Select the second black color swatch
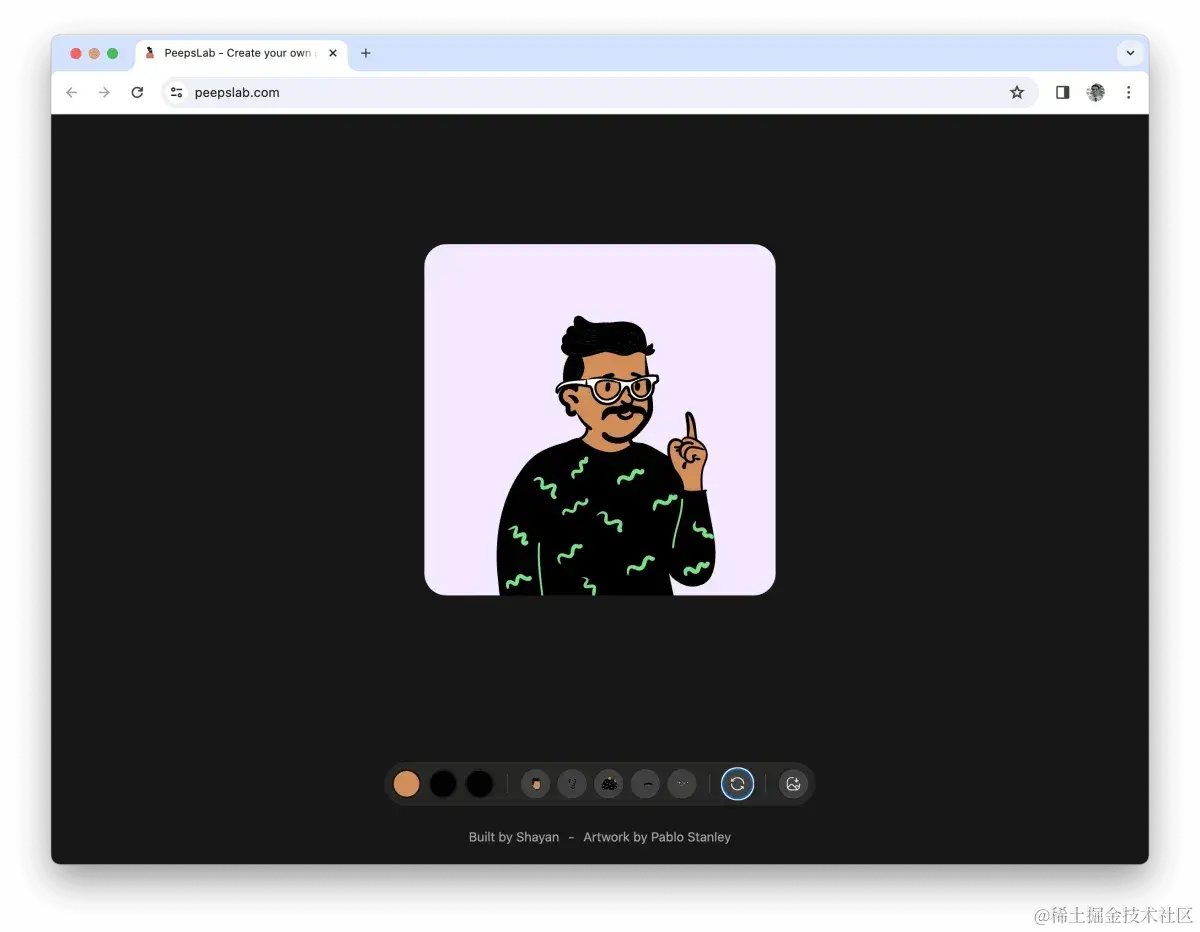Viewport: 1200px width, 932px height. [480, 784]
